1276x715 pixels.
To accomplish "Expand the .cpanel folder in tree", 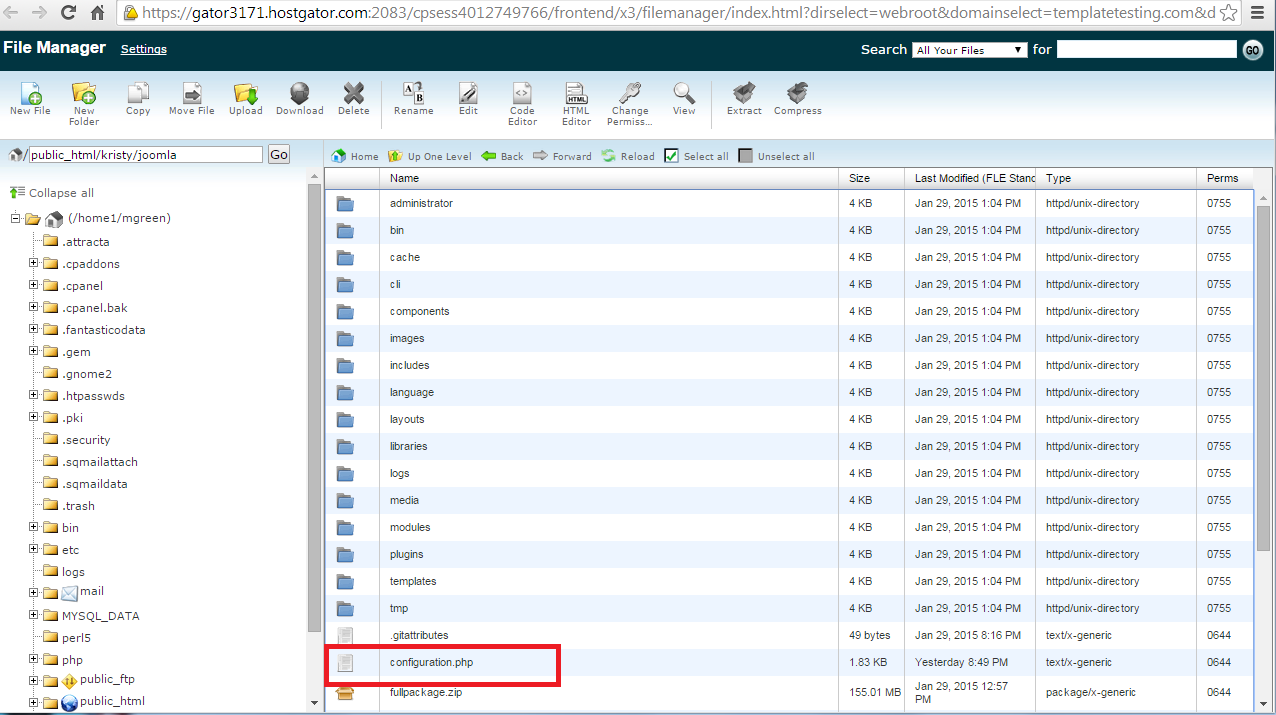I will pyautogui.click(x=33, y=286).
